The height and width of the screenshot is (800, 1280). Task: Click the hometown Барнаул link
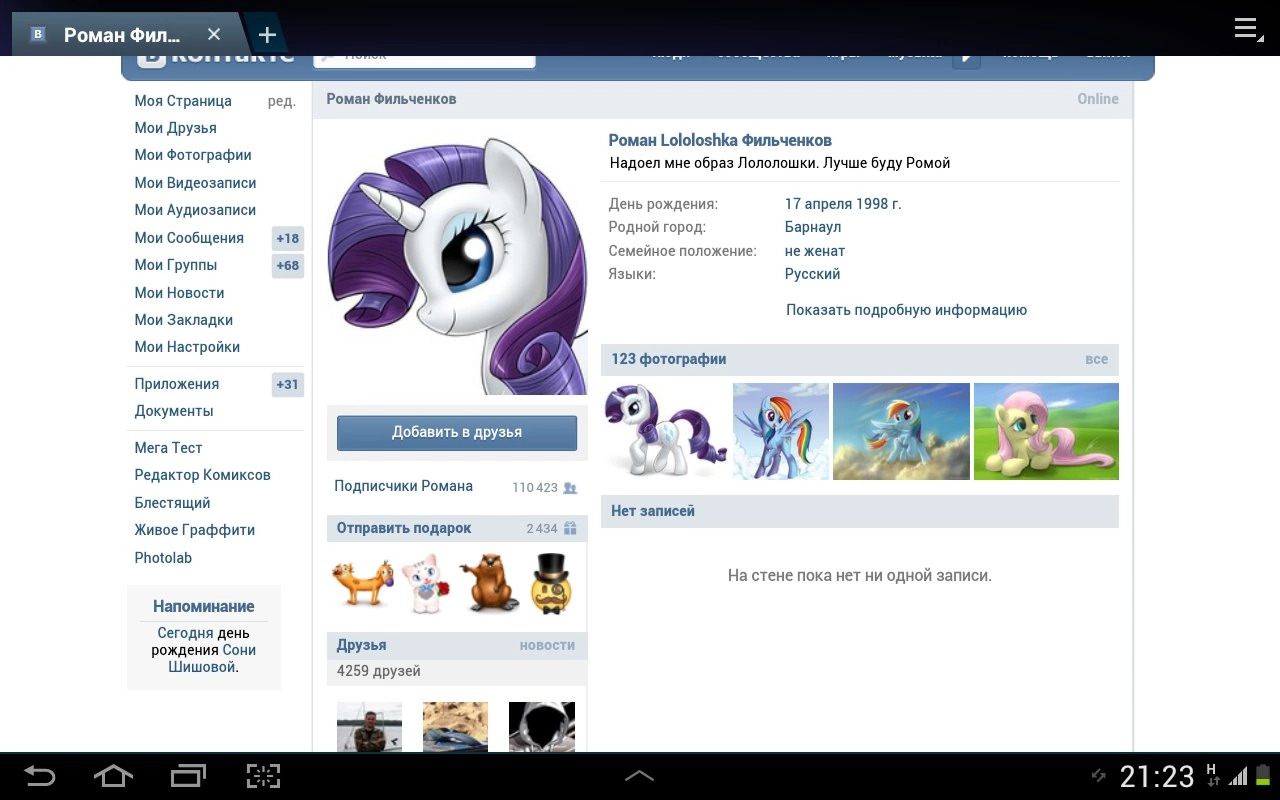(813, 227)
